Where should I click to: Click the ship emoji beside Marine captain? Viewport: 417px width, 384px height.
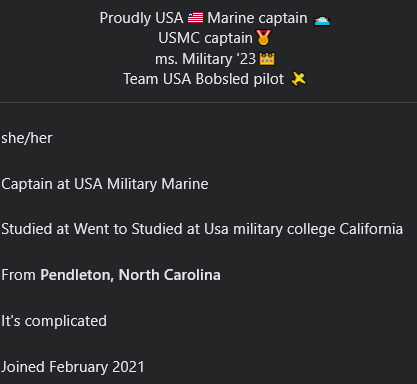pos(322,20)
